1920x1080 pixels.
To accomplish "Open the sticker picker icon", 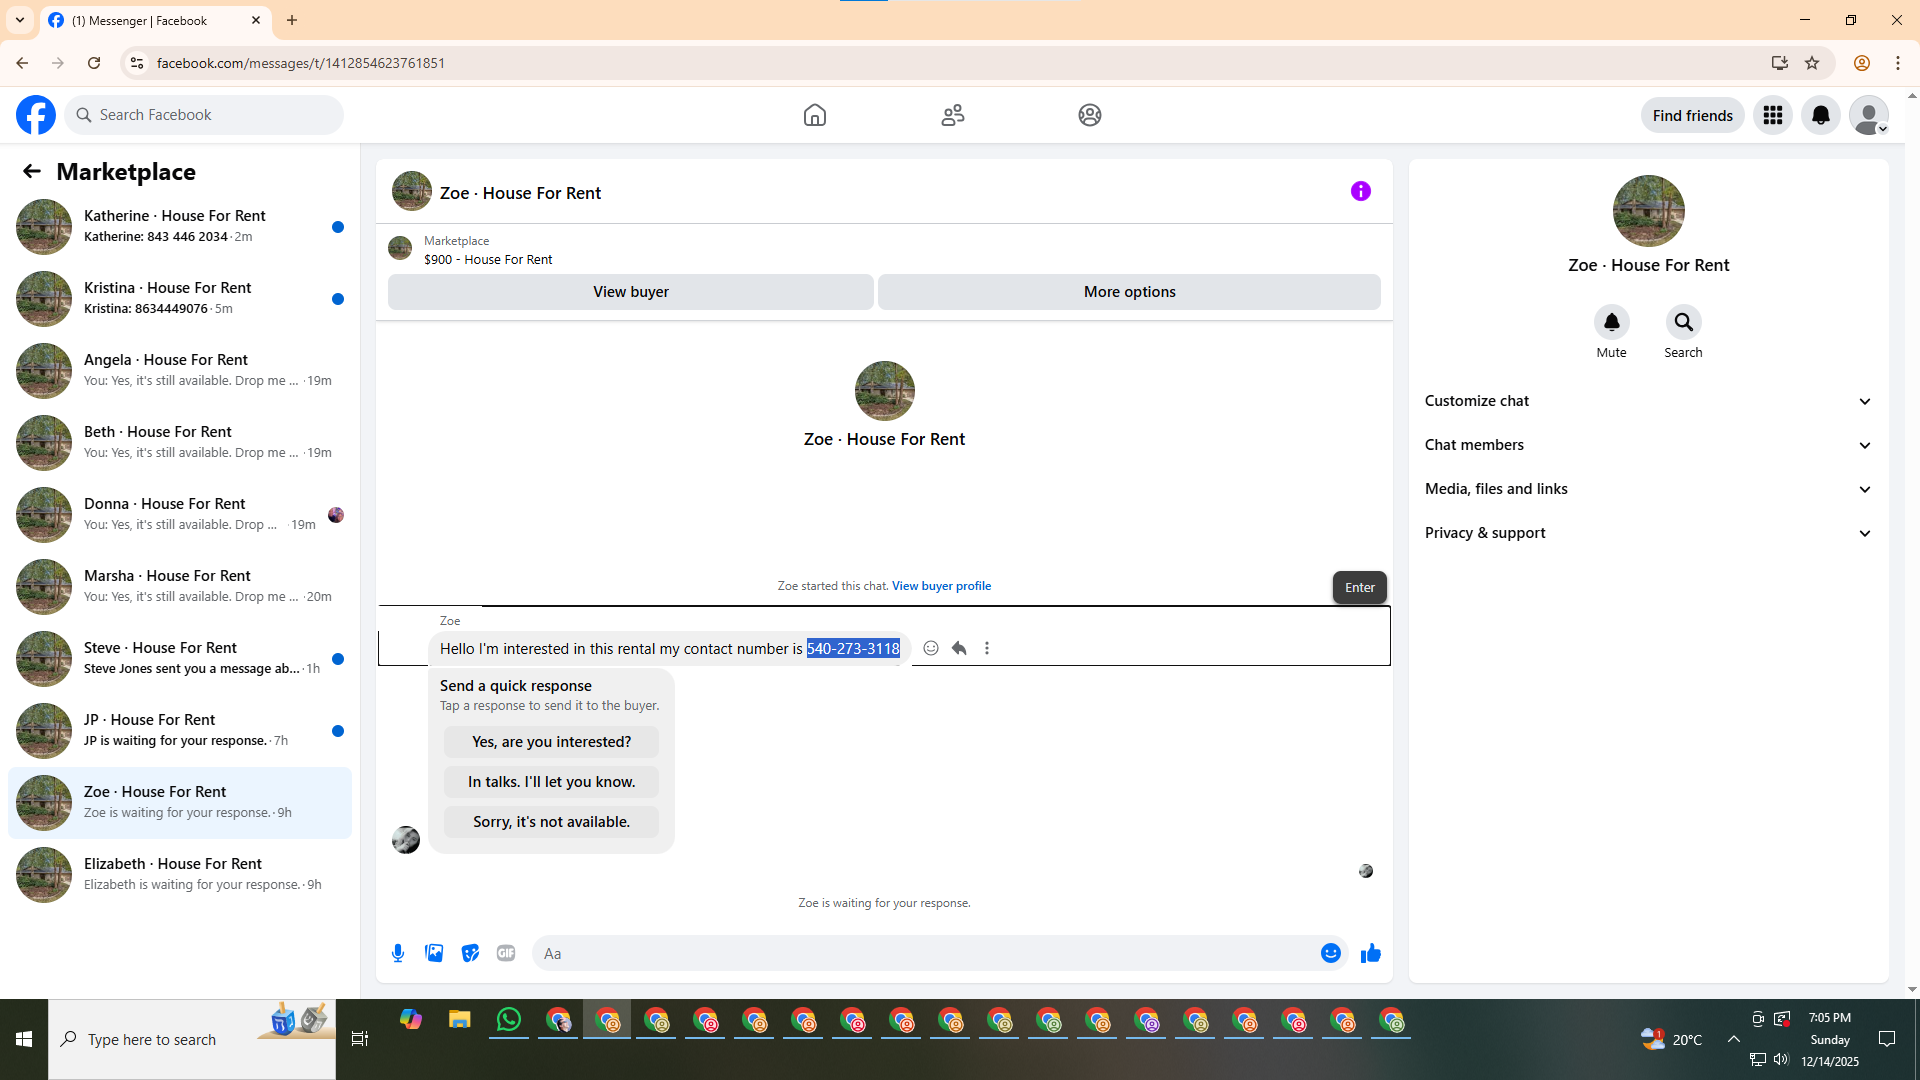I will click(x=470, y=953).
